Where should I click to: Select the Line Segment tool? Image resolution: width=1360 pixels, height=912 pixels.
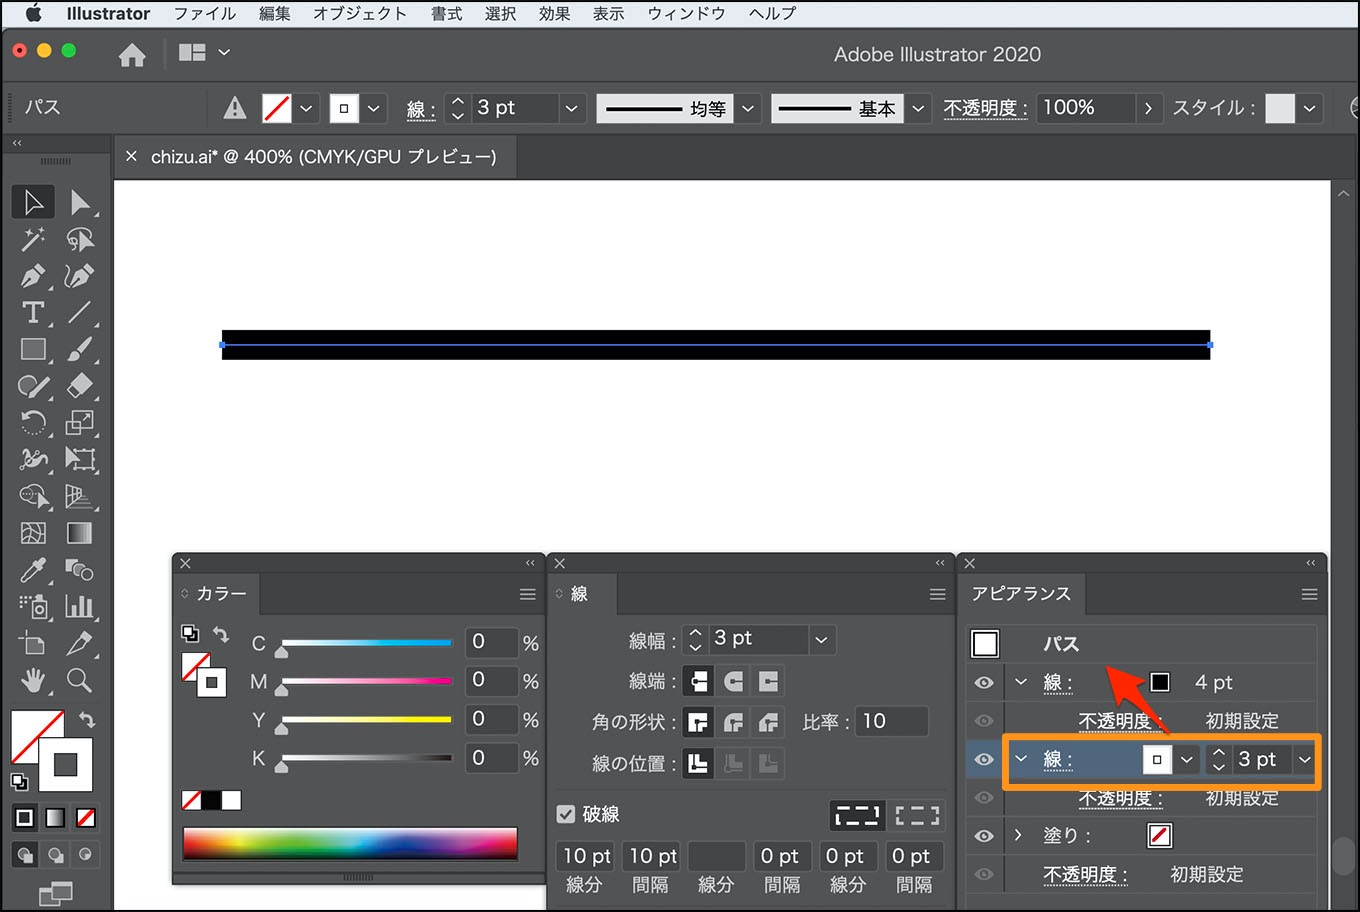coord(80,312)
